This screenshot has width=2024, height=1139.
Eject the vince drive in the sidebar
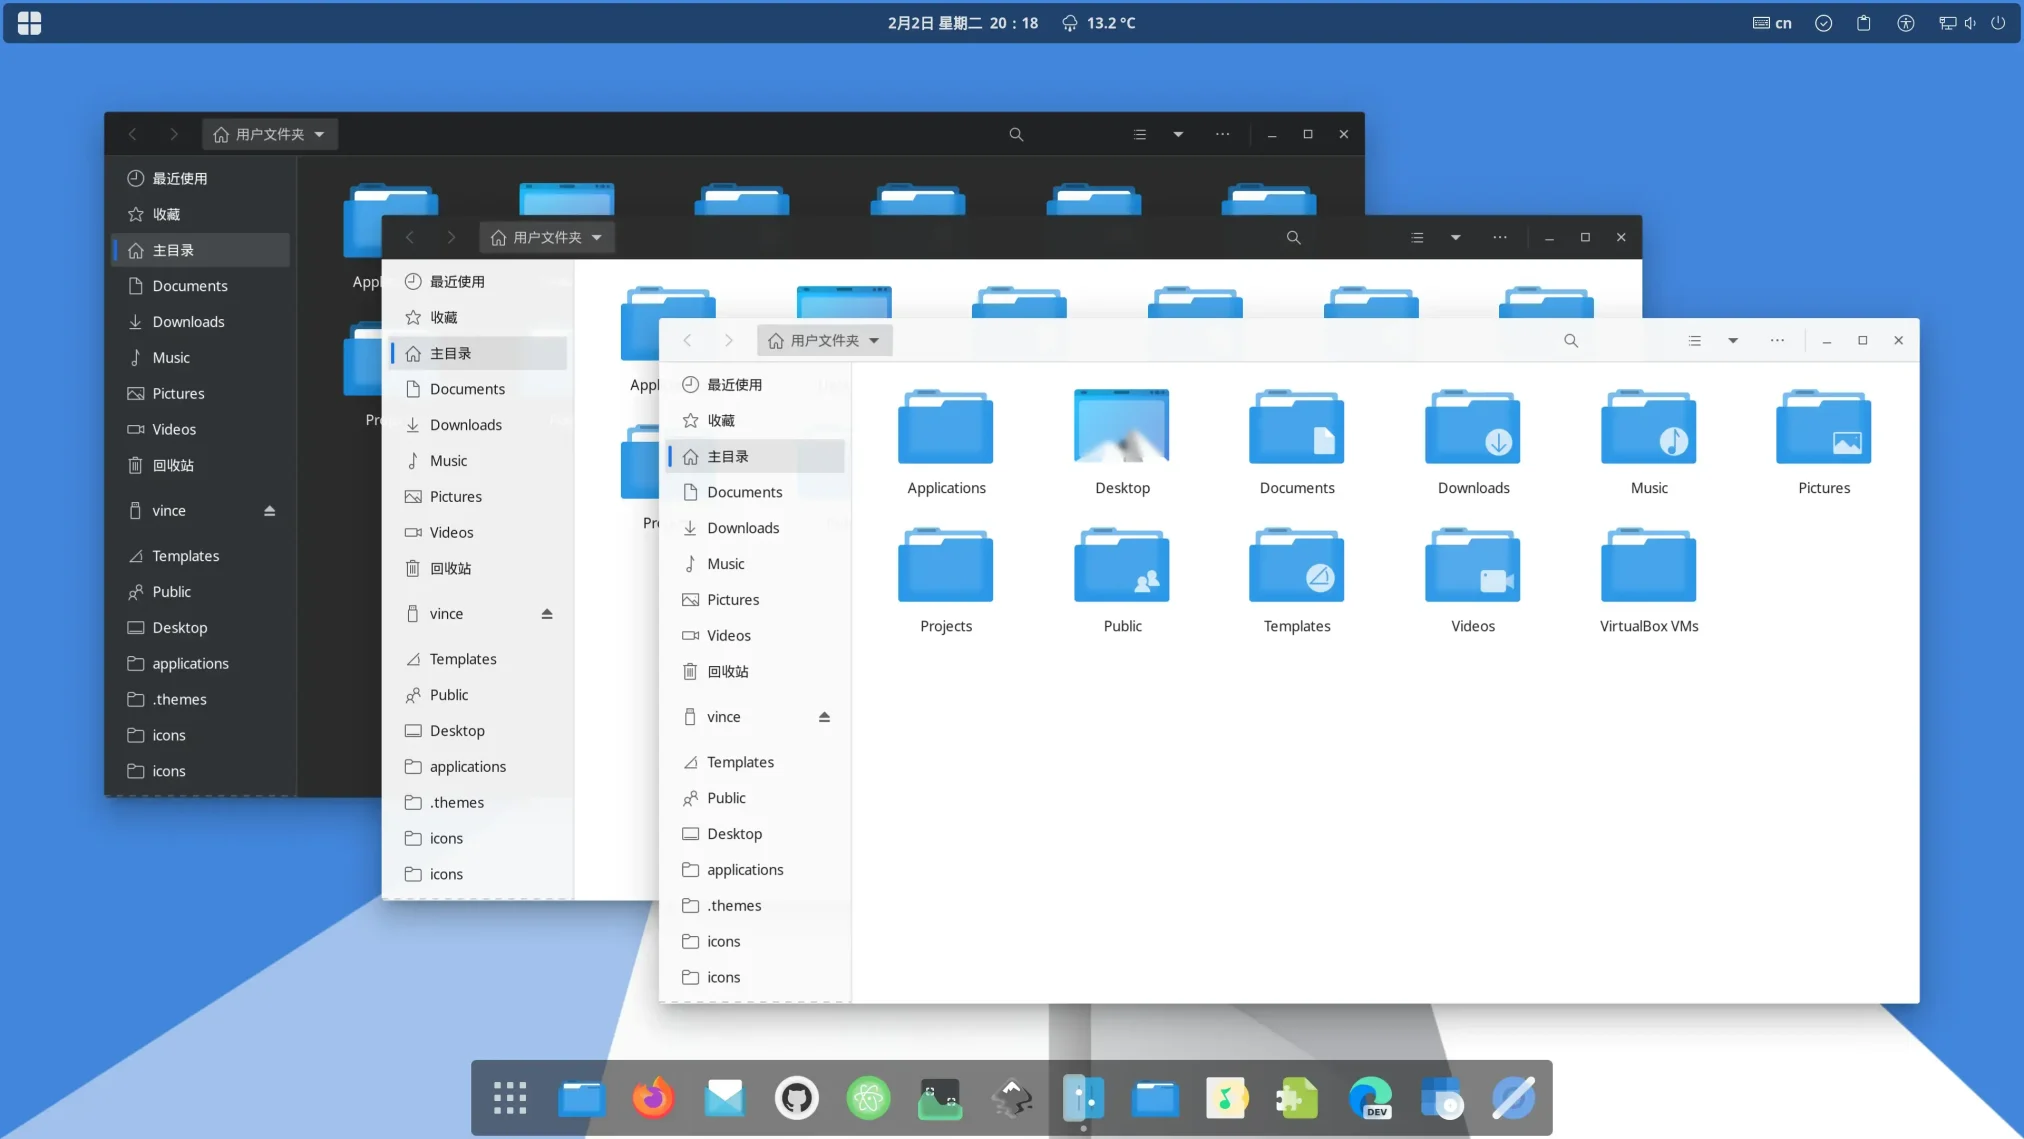823,716
